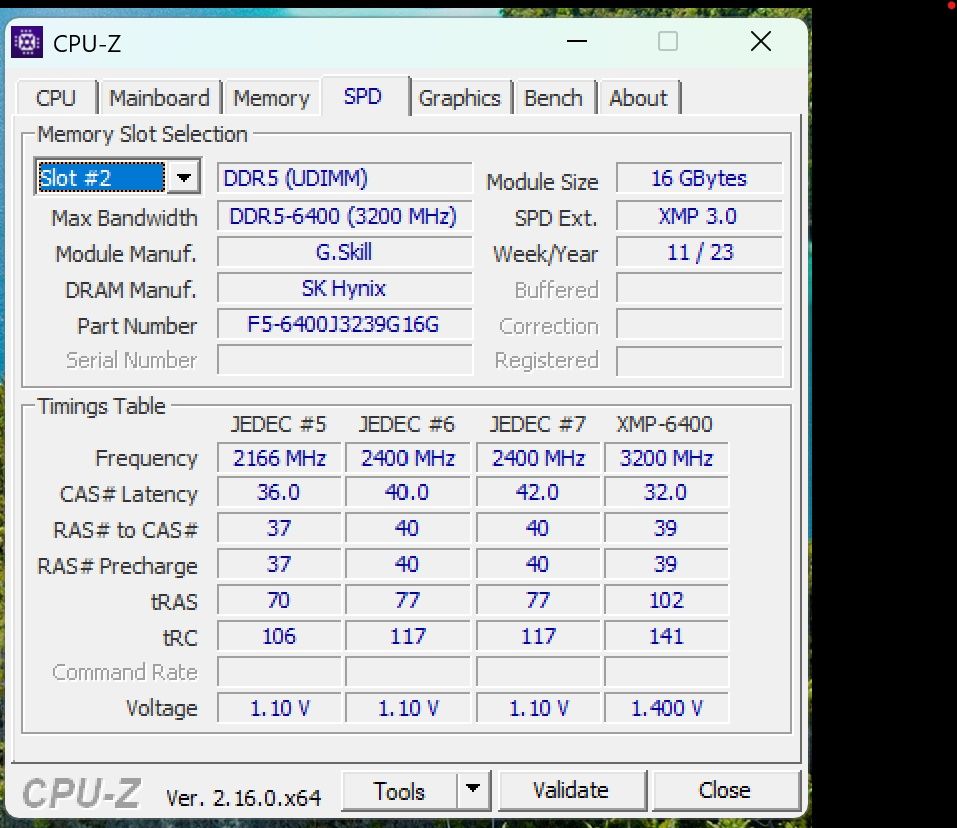Close the CPU-Z window with X
The image size is (957, 828).
[760, 41]
